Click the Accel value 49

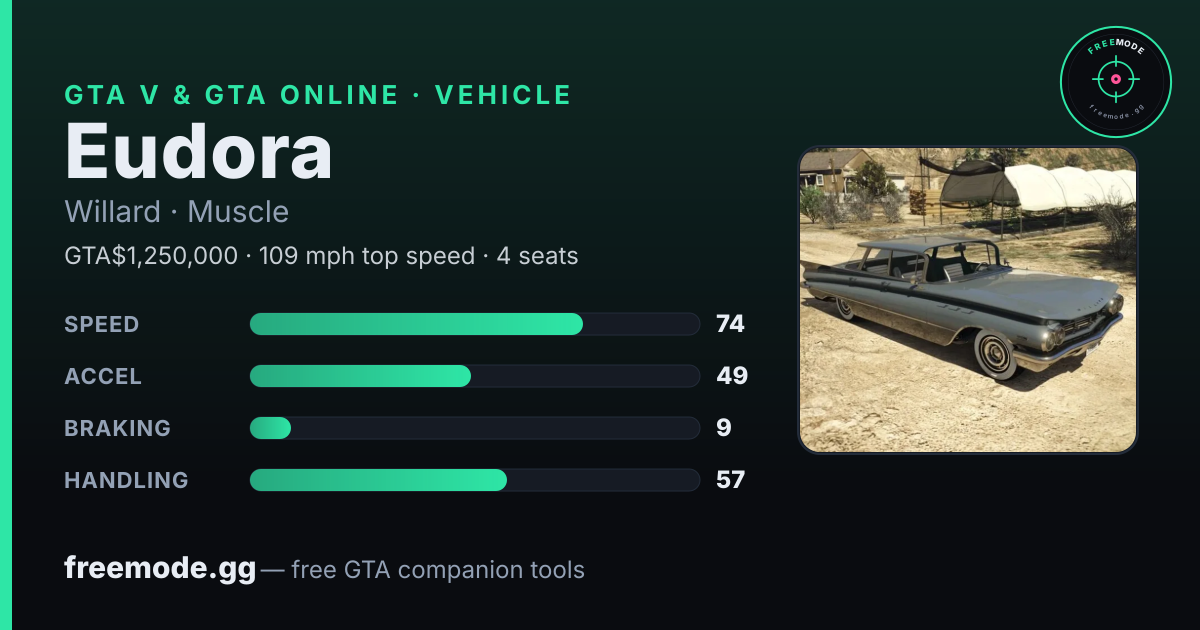tap(732, 376)
